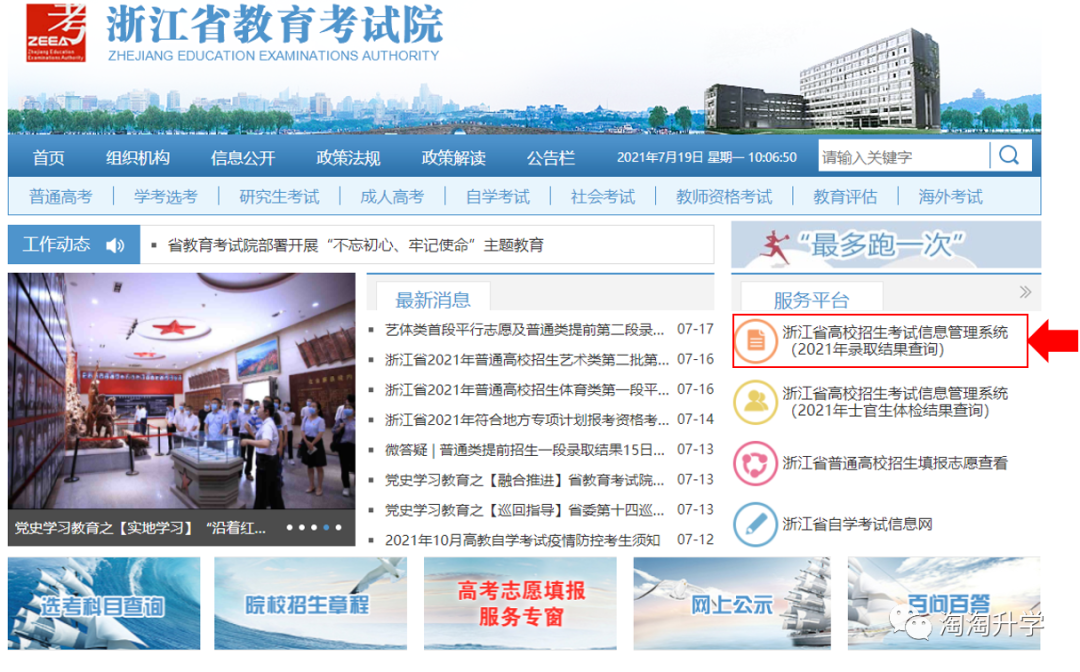Open the 高考志愿填报服务专窗 banner
This screenshot has height=672, width=1080.
coord(520,604)
